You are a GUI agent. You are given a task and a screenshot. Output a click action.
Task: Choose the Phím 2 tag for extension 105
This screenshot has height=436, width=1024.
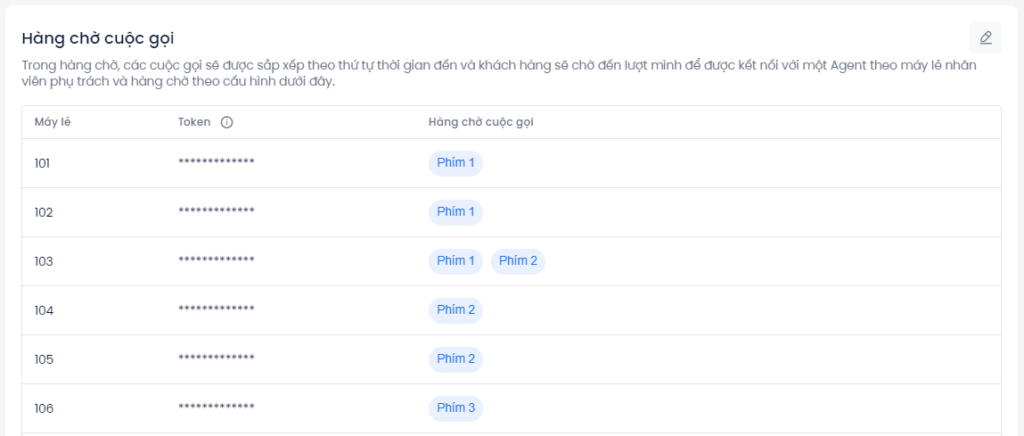[455, 359]
